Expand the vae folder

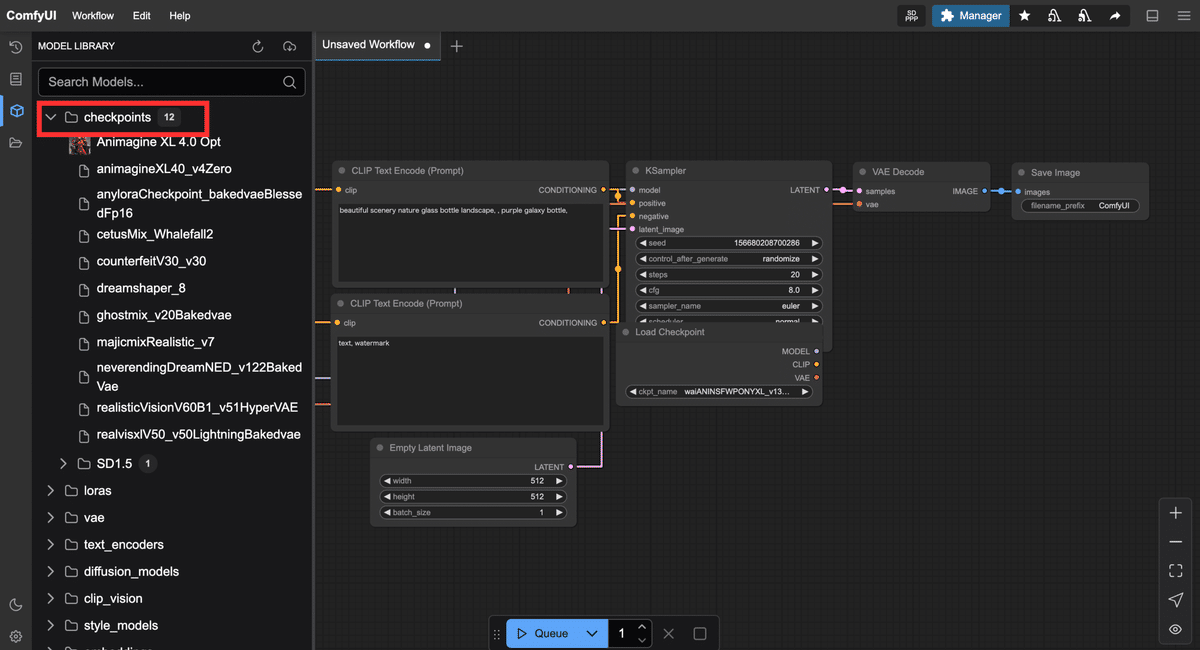51,518
